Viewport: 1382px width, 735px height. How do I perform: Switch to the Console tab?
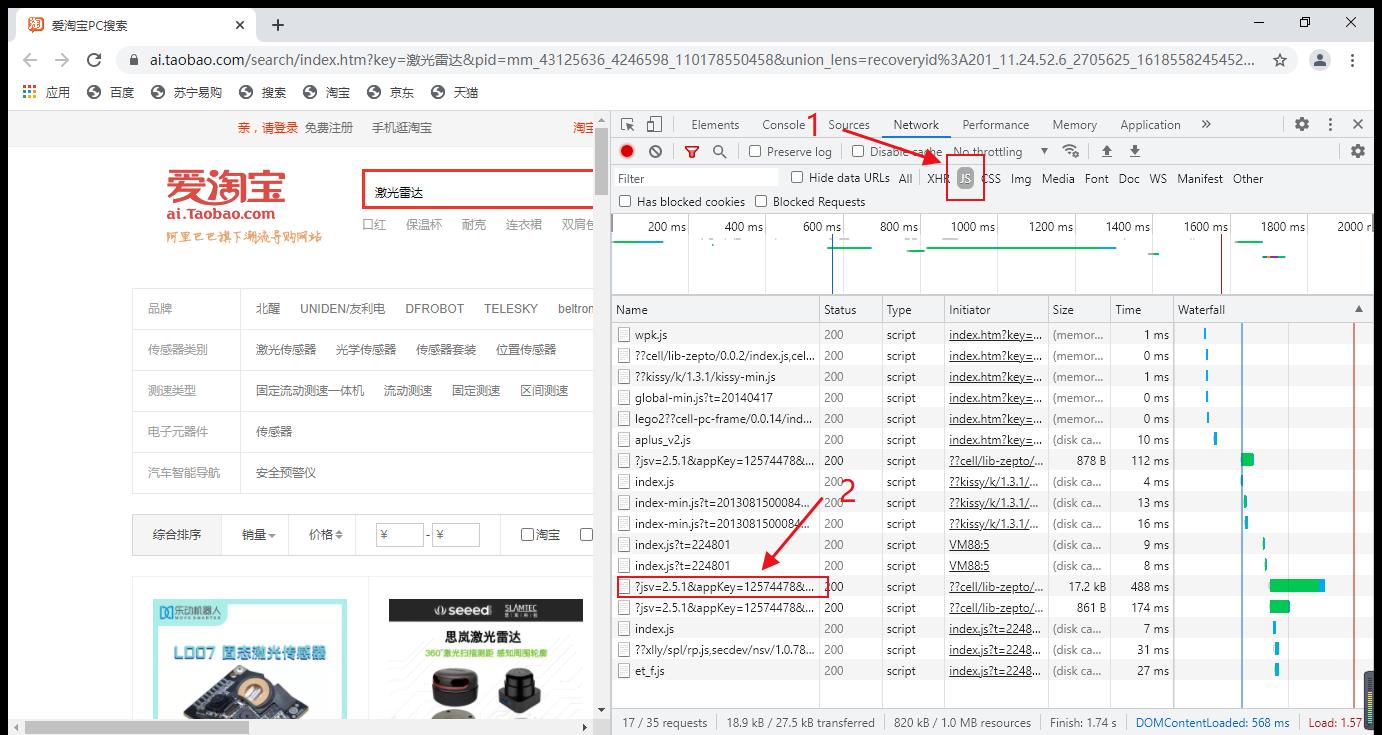point(783,125)
